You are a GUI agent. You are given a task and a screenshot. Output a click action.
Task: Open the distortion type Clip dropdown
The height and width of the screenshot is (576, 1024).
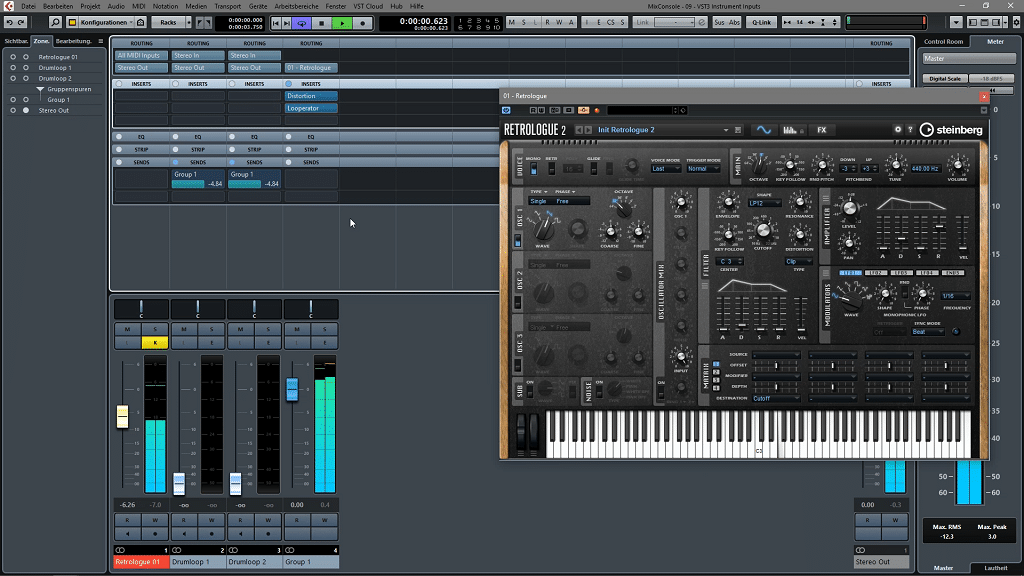[x=799, y=261]
